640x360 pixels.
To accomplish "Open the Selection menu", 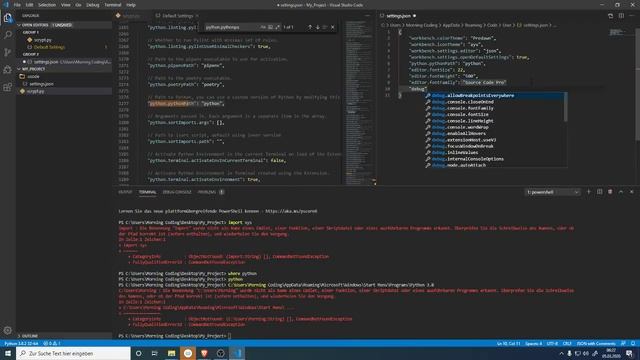I will [47, 5].
